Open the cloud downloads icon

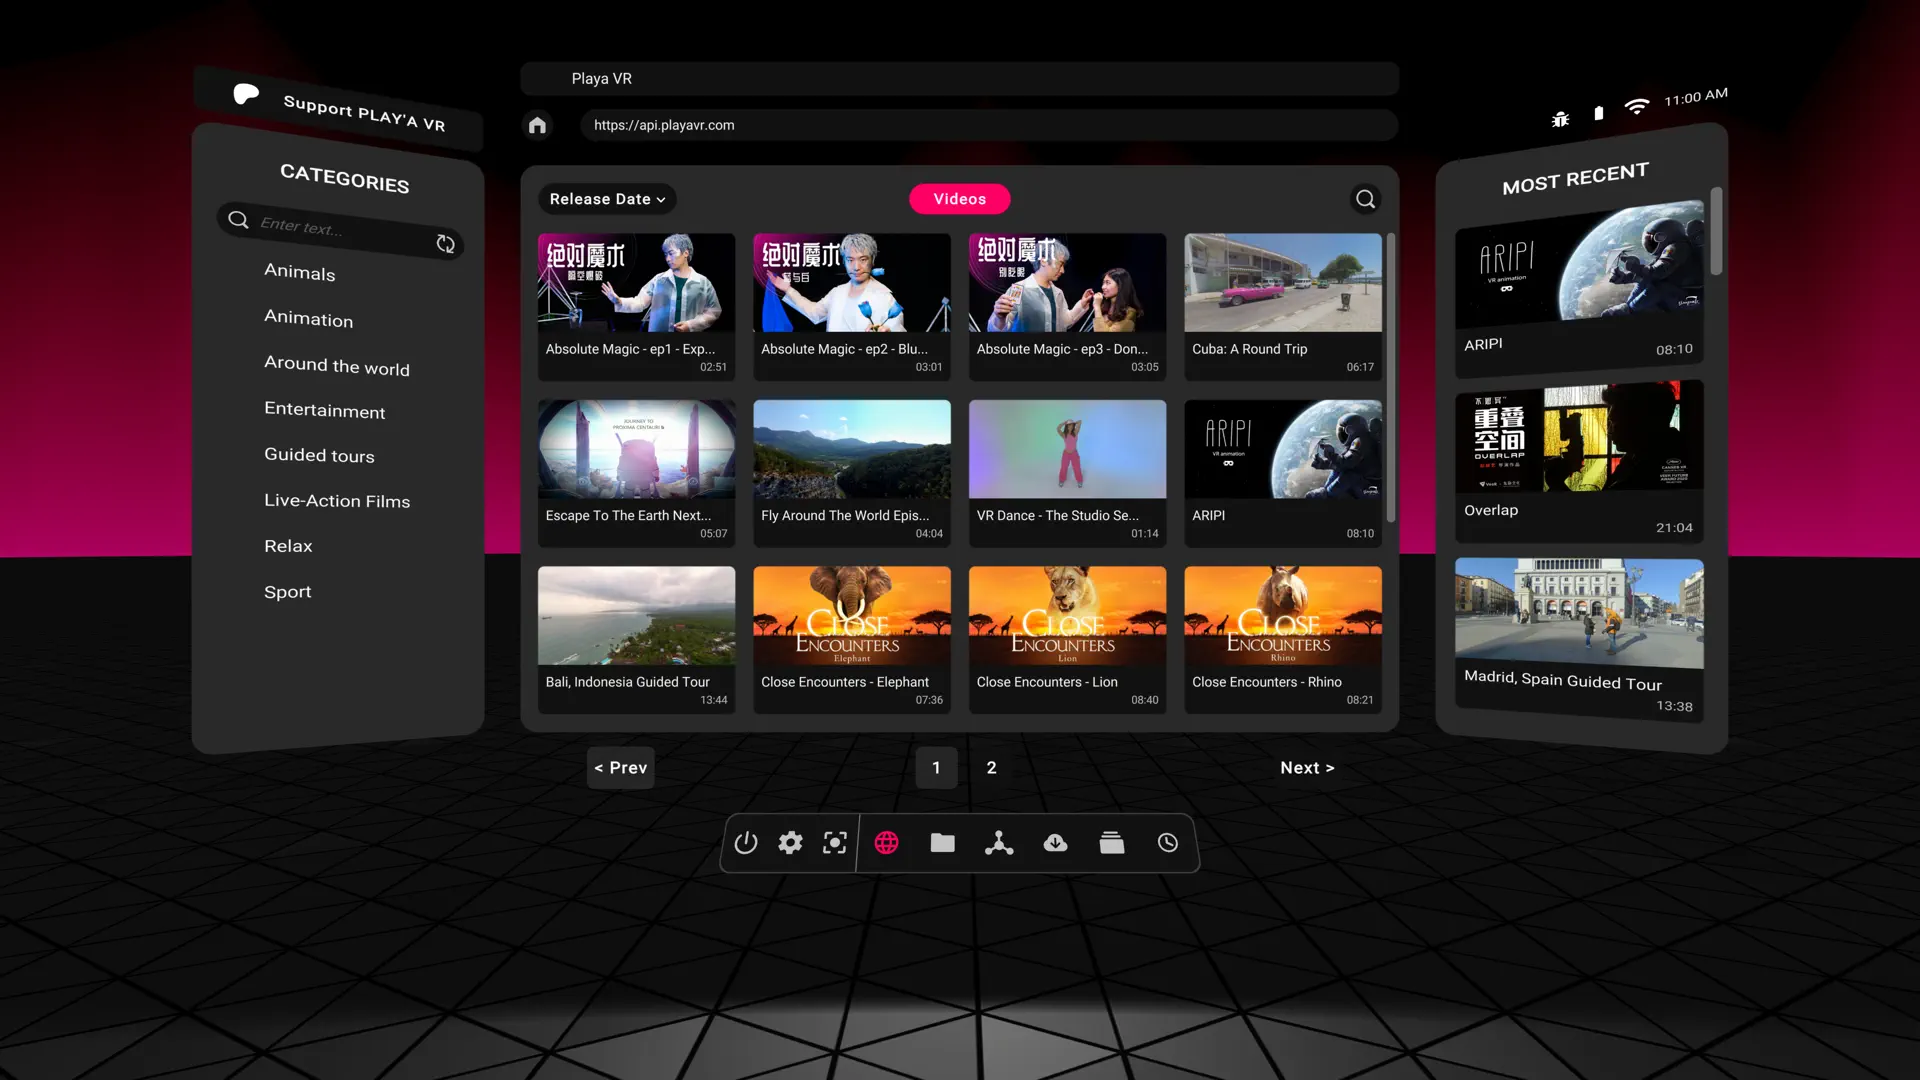1055,843
